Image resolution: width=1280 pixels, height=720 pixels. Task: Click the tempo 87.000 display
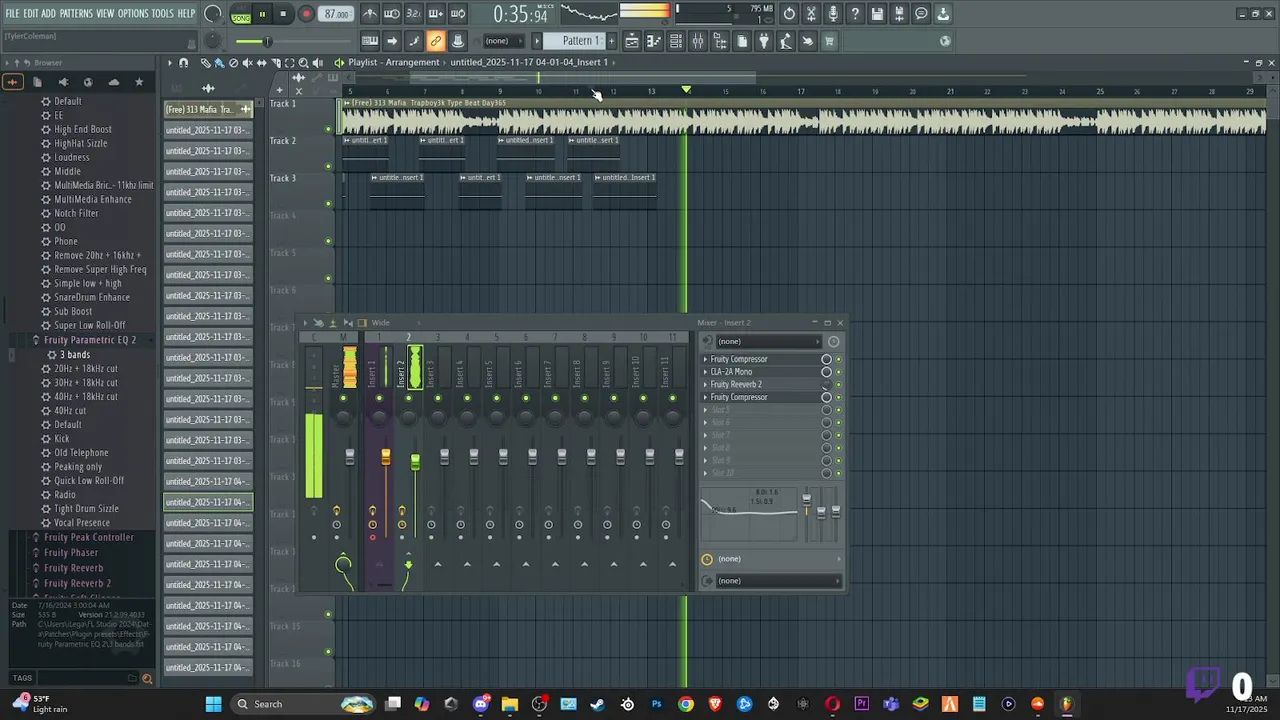click(337, 14)
